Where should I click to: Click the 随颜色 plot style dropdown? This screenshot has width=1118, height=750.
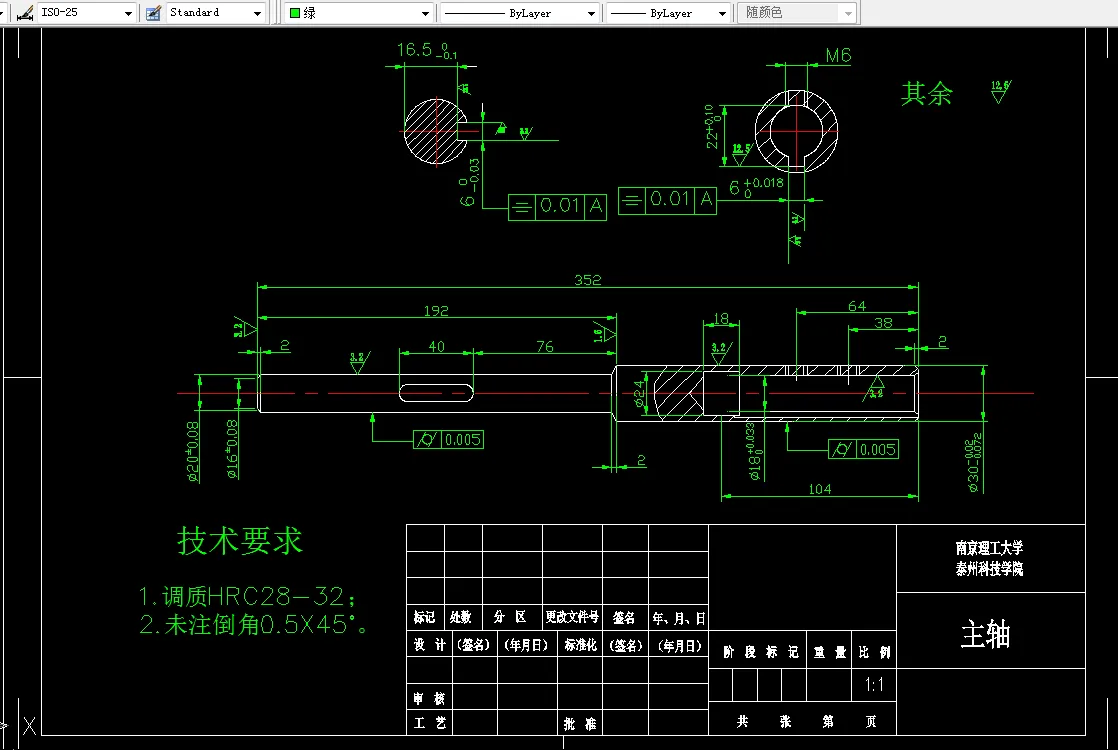click(798, 13)
